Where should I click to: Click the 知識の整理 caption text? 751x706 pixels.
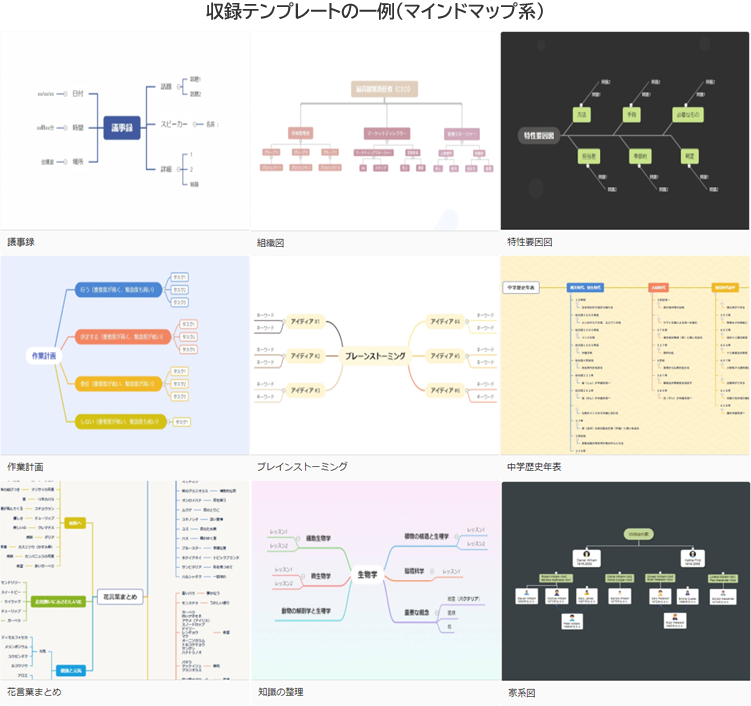(x=281, y=692)
